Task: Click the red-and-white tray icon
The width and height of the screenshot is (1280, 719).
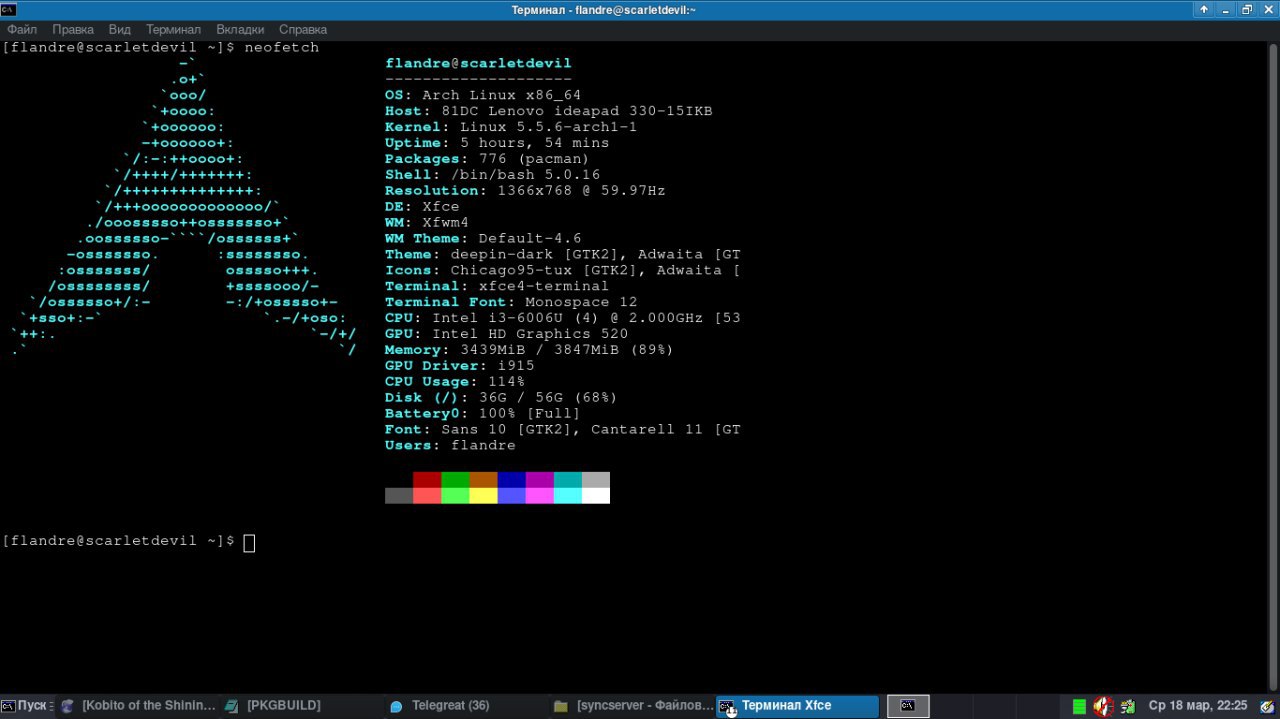Action: 1103,706
